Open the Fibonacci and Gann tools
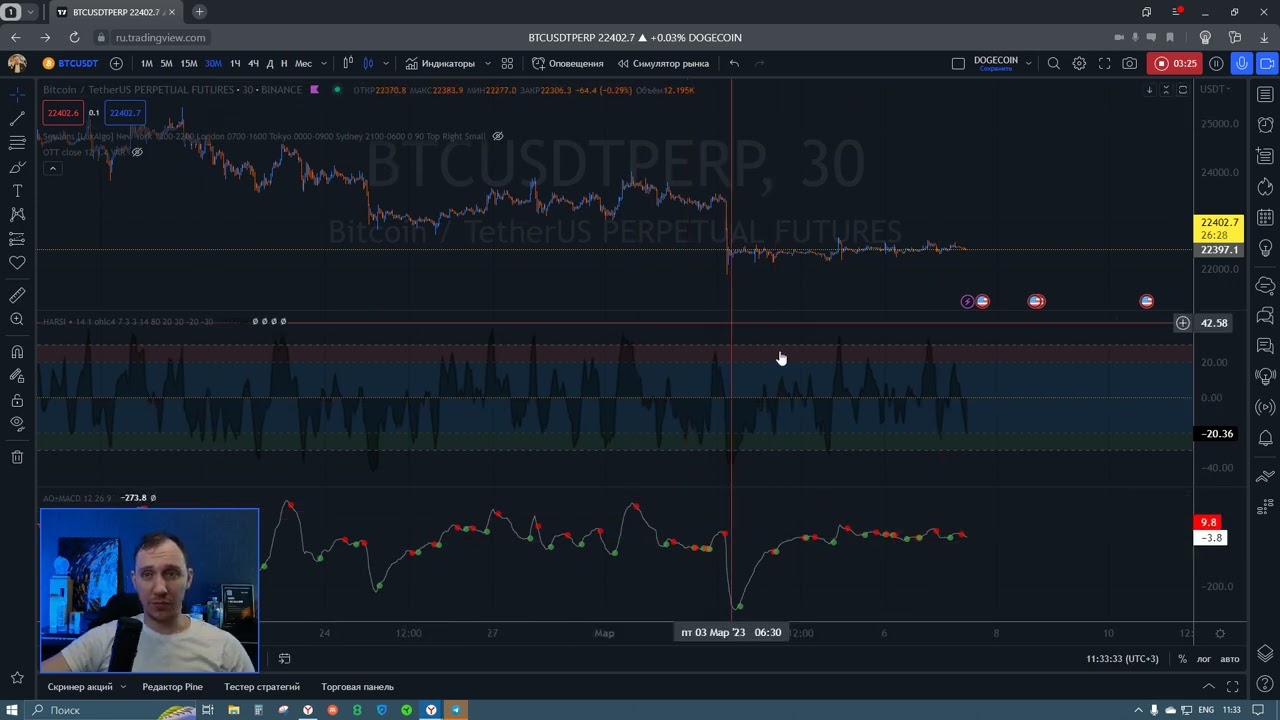This screenshot has height=720, width=1280. click(17, 142)
